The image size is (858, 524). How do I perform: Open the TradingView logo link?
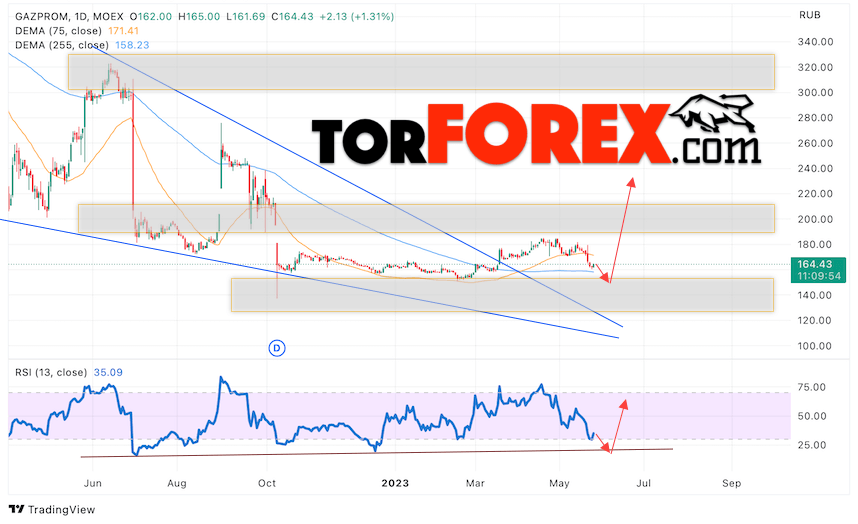point(53,510)
